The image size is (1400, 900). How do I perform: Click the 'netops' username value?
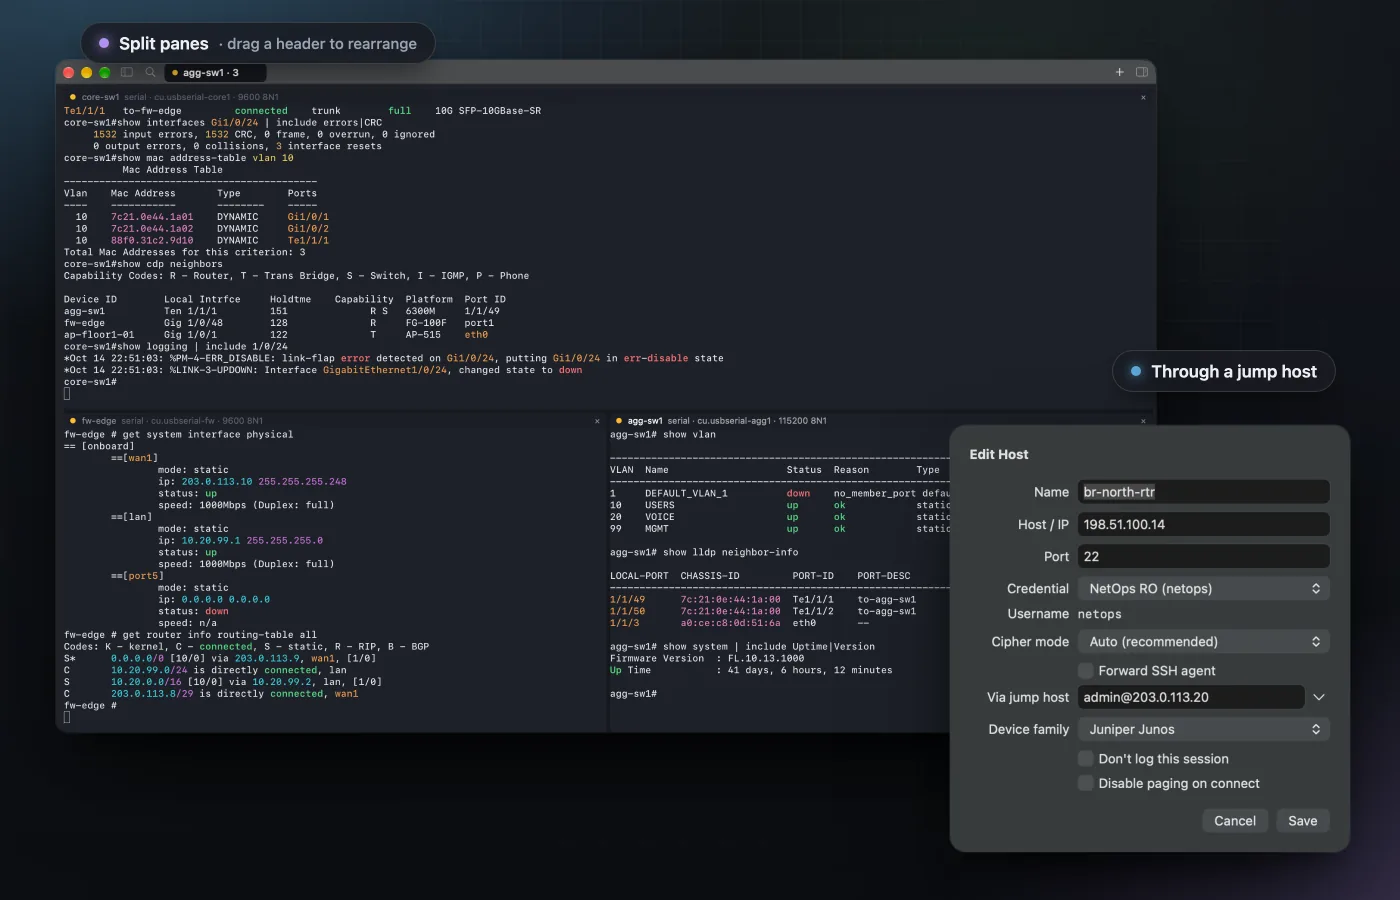[1099, 614]
